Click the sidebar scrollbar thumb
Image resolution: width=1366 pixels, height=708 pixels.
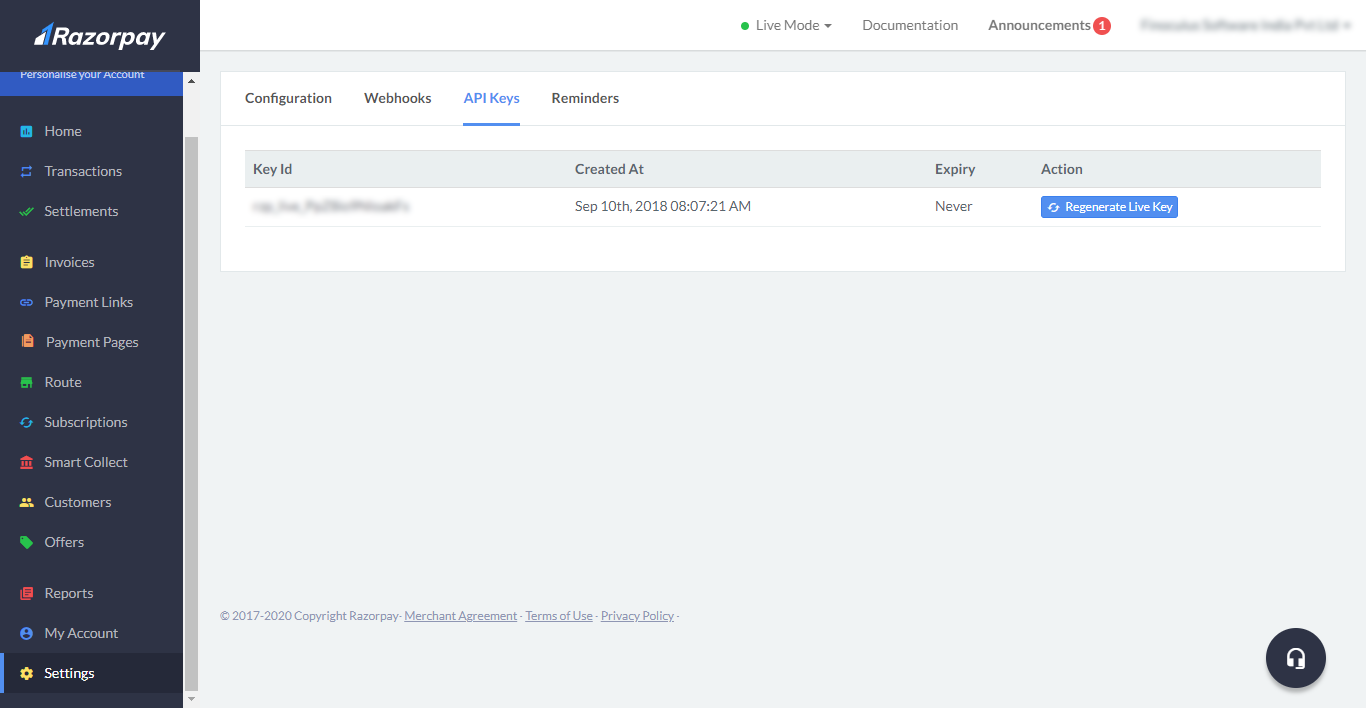[192, 413]
